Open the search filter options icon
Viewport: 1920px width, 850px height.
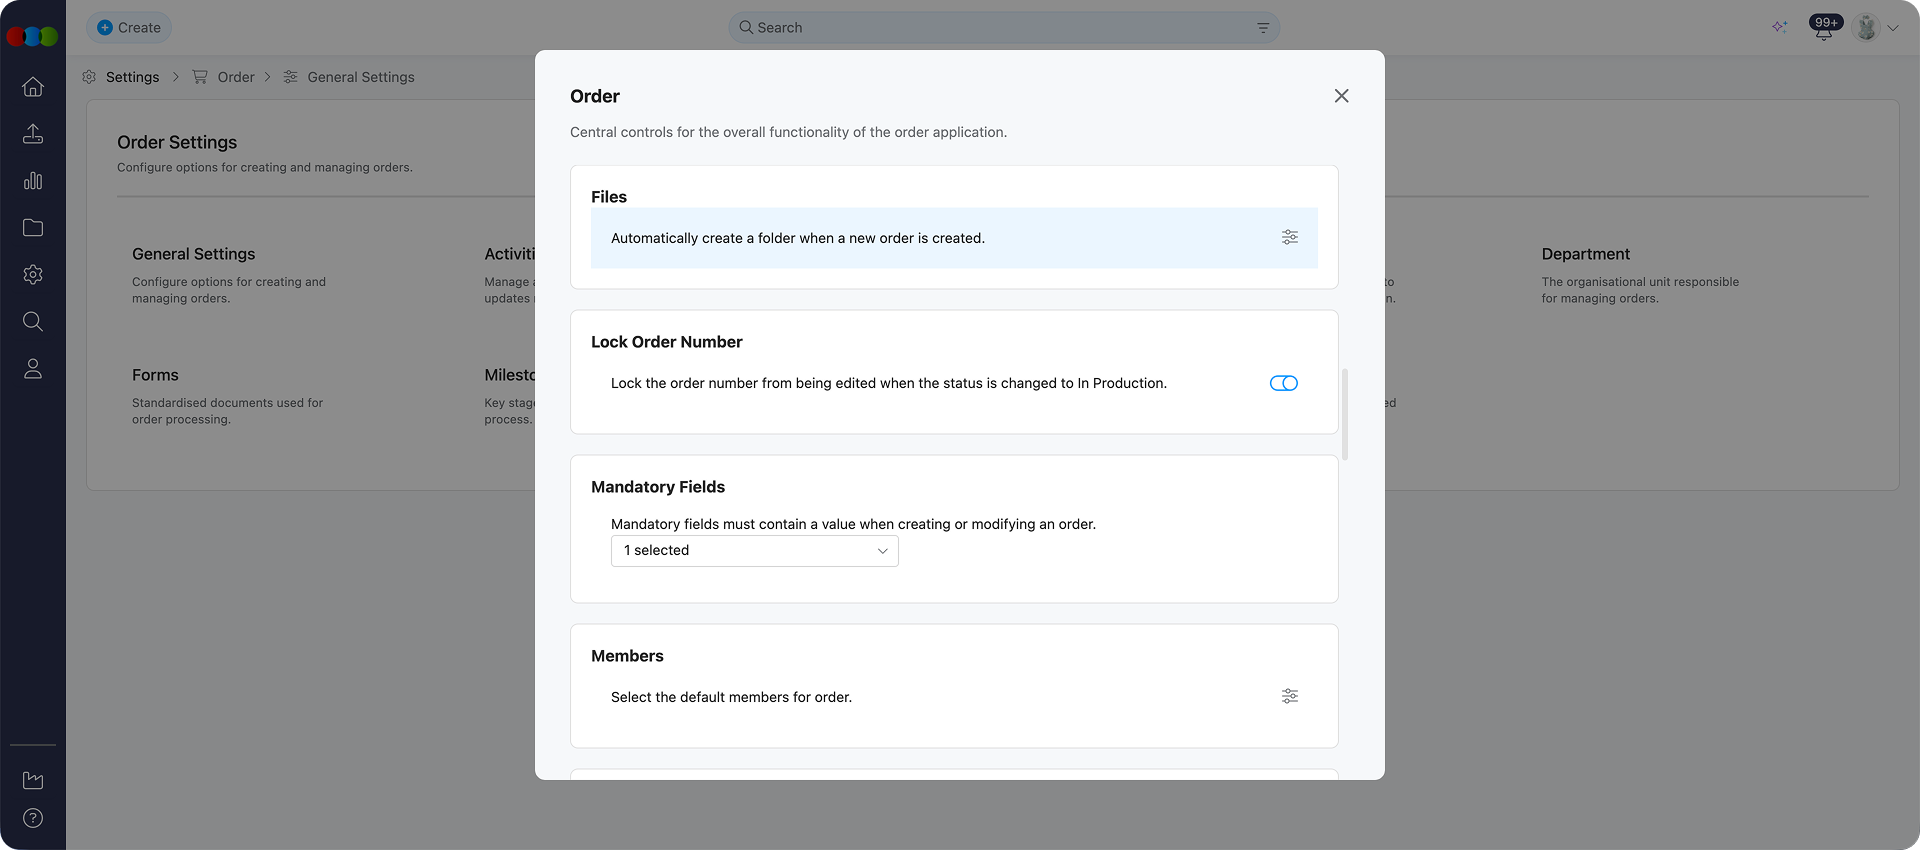coord(1263,28)
